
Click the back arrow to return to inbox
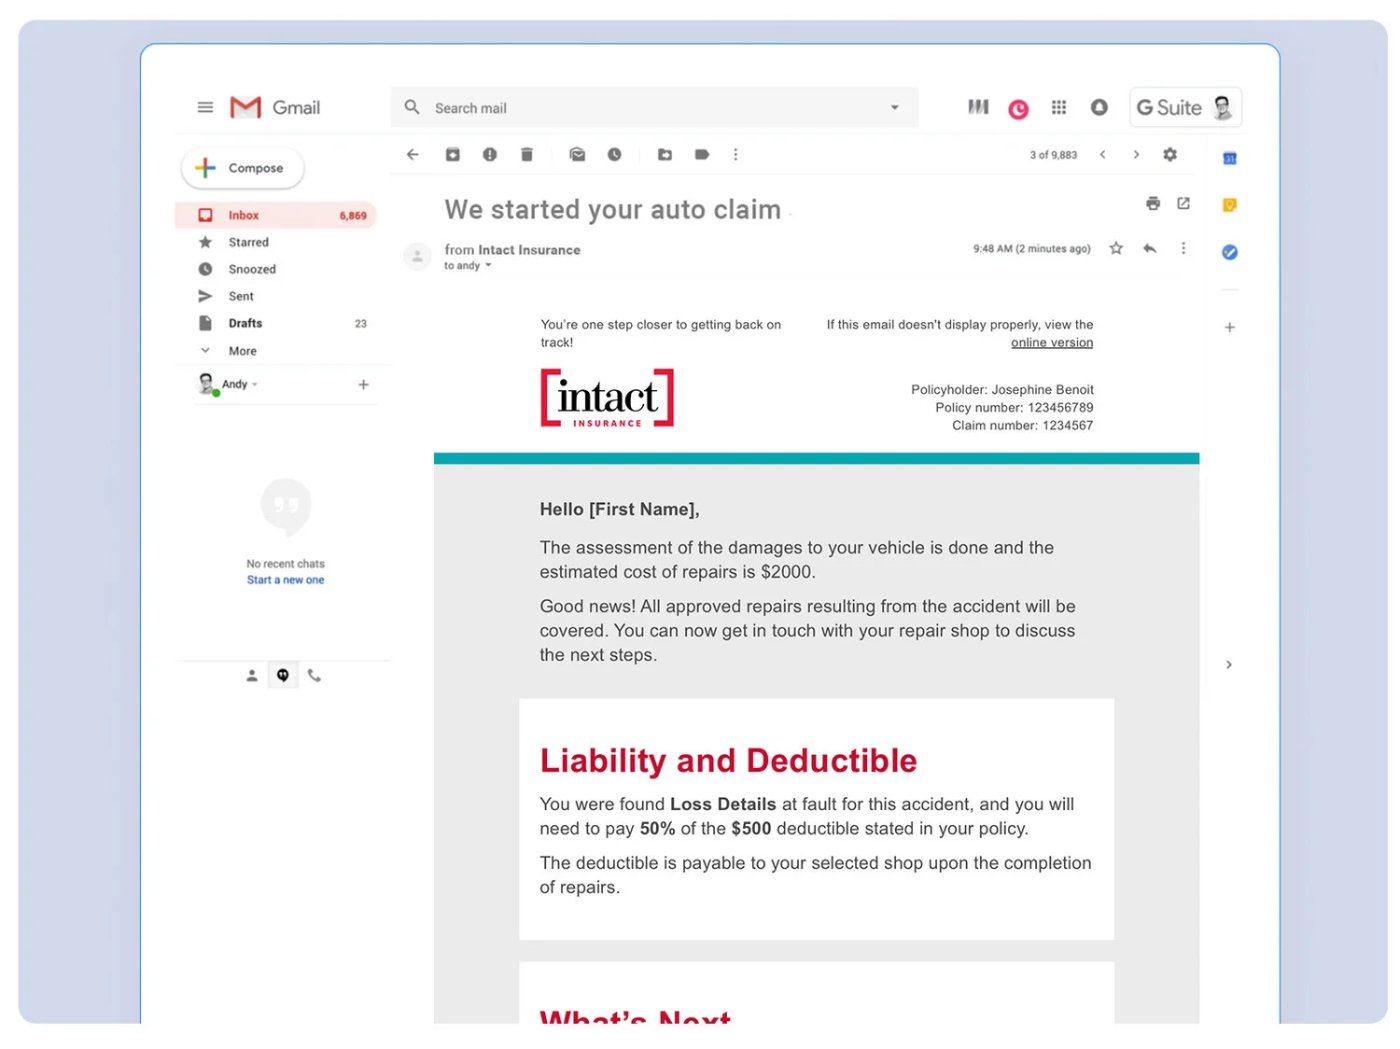(x=412, y=154)
